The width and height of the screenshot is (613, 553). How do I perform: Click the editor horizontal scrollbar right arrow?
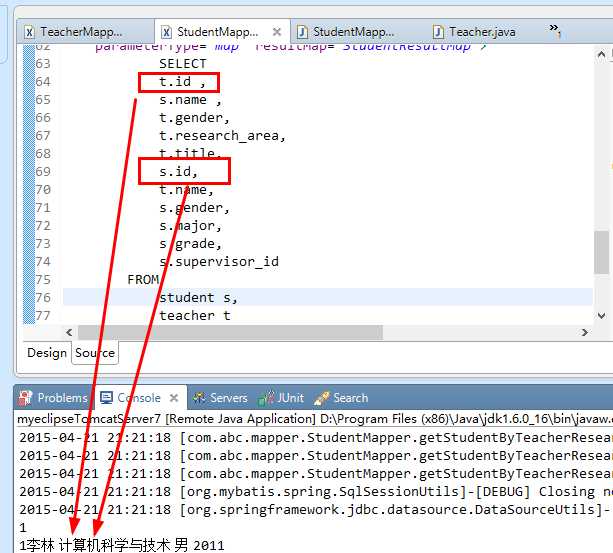[x=585, y=332]
